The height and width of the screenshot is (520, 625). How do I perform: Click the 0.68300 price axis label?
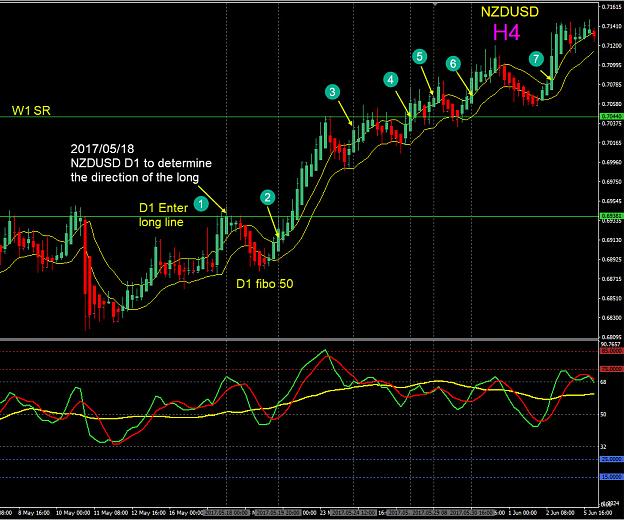[x=611, y=318]
